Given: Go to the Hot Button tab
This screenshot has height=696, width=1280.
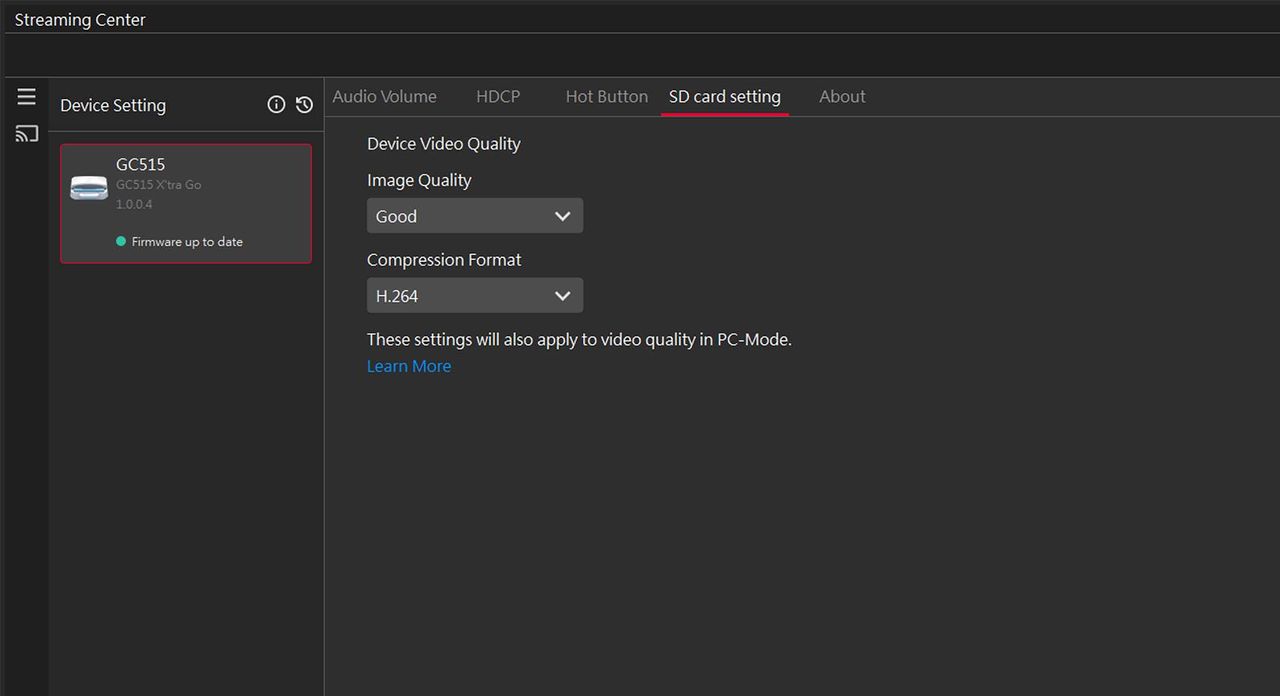Looking at the screenshot, I should pyautogui.click(x=607, y=97).
